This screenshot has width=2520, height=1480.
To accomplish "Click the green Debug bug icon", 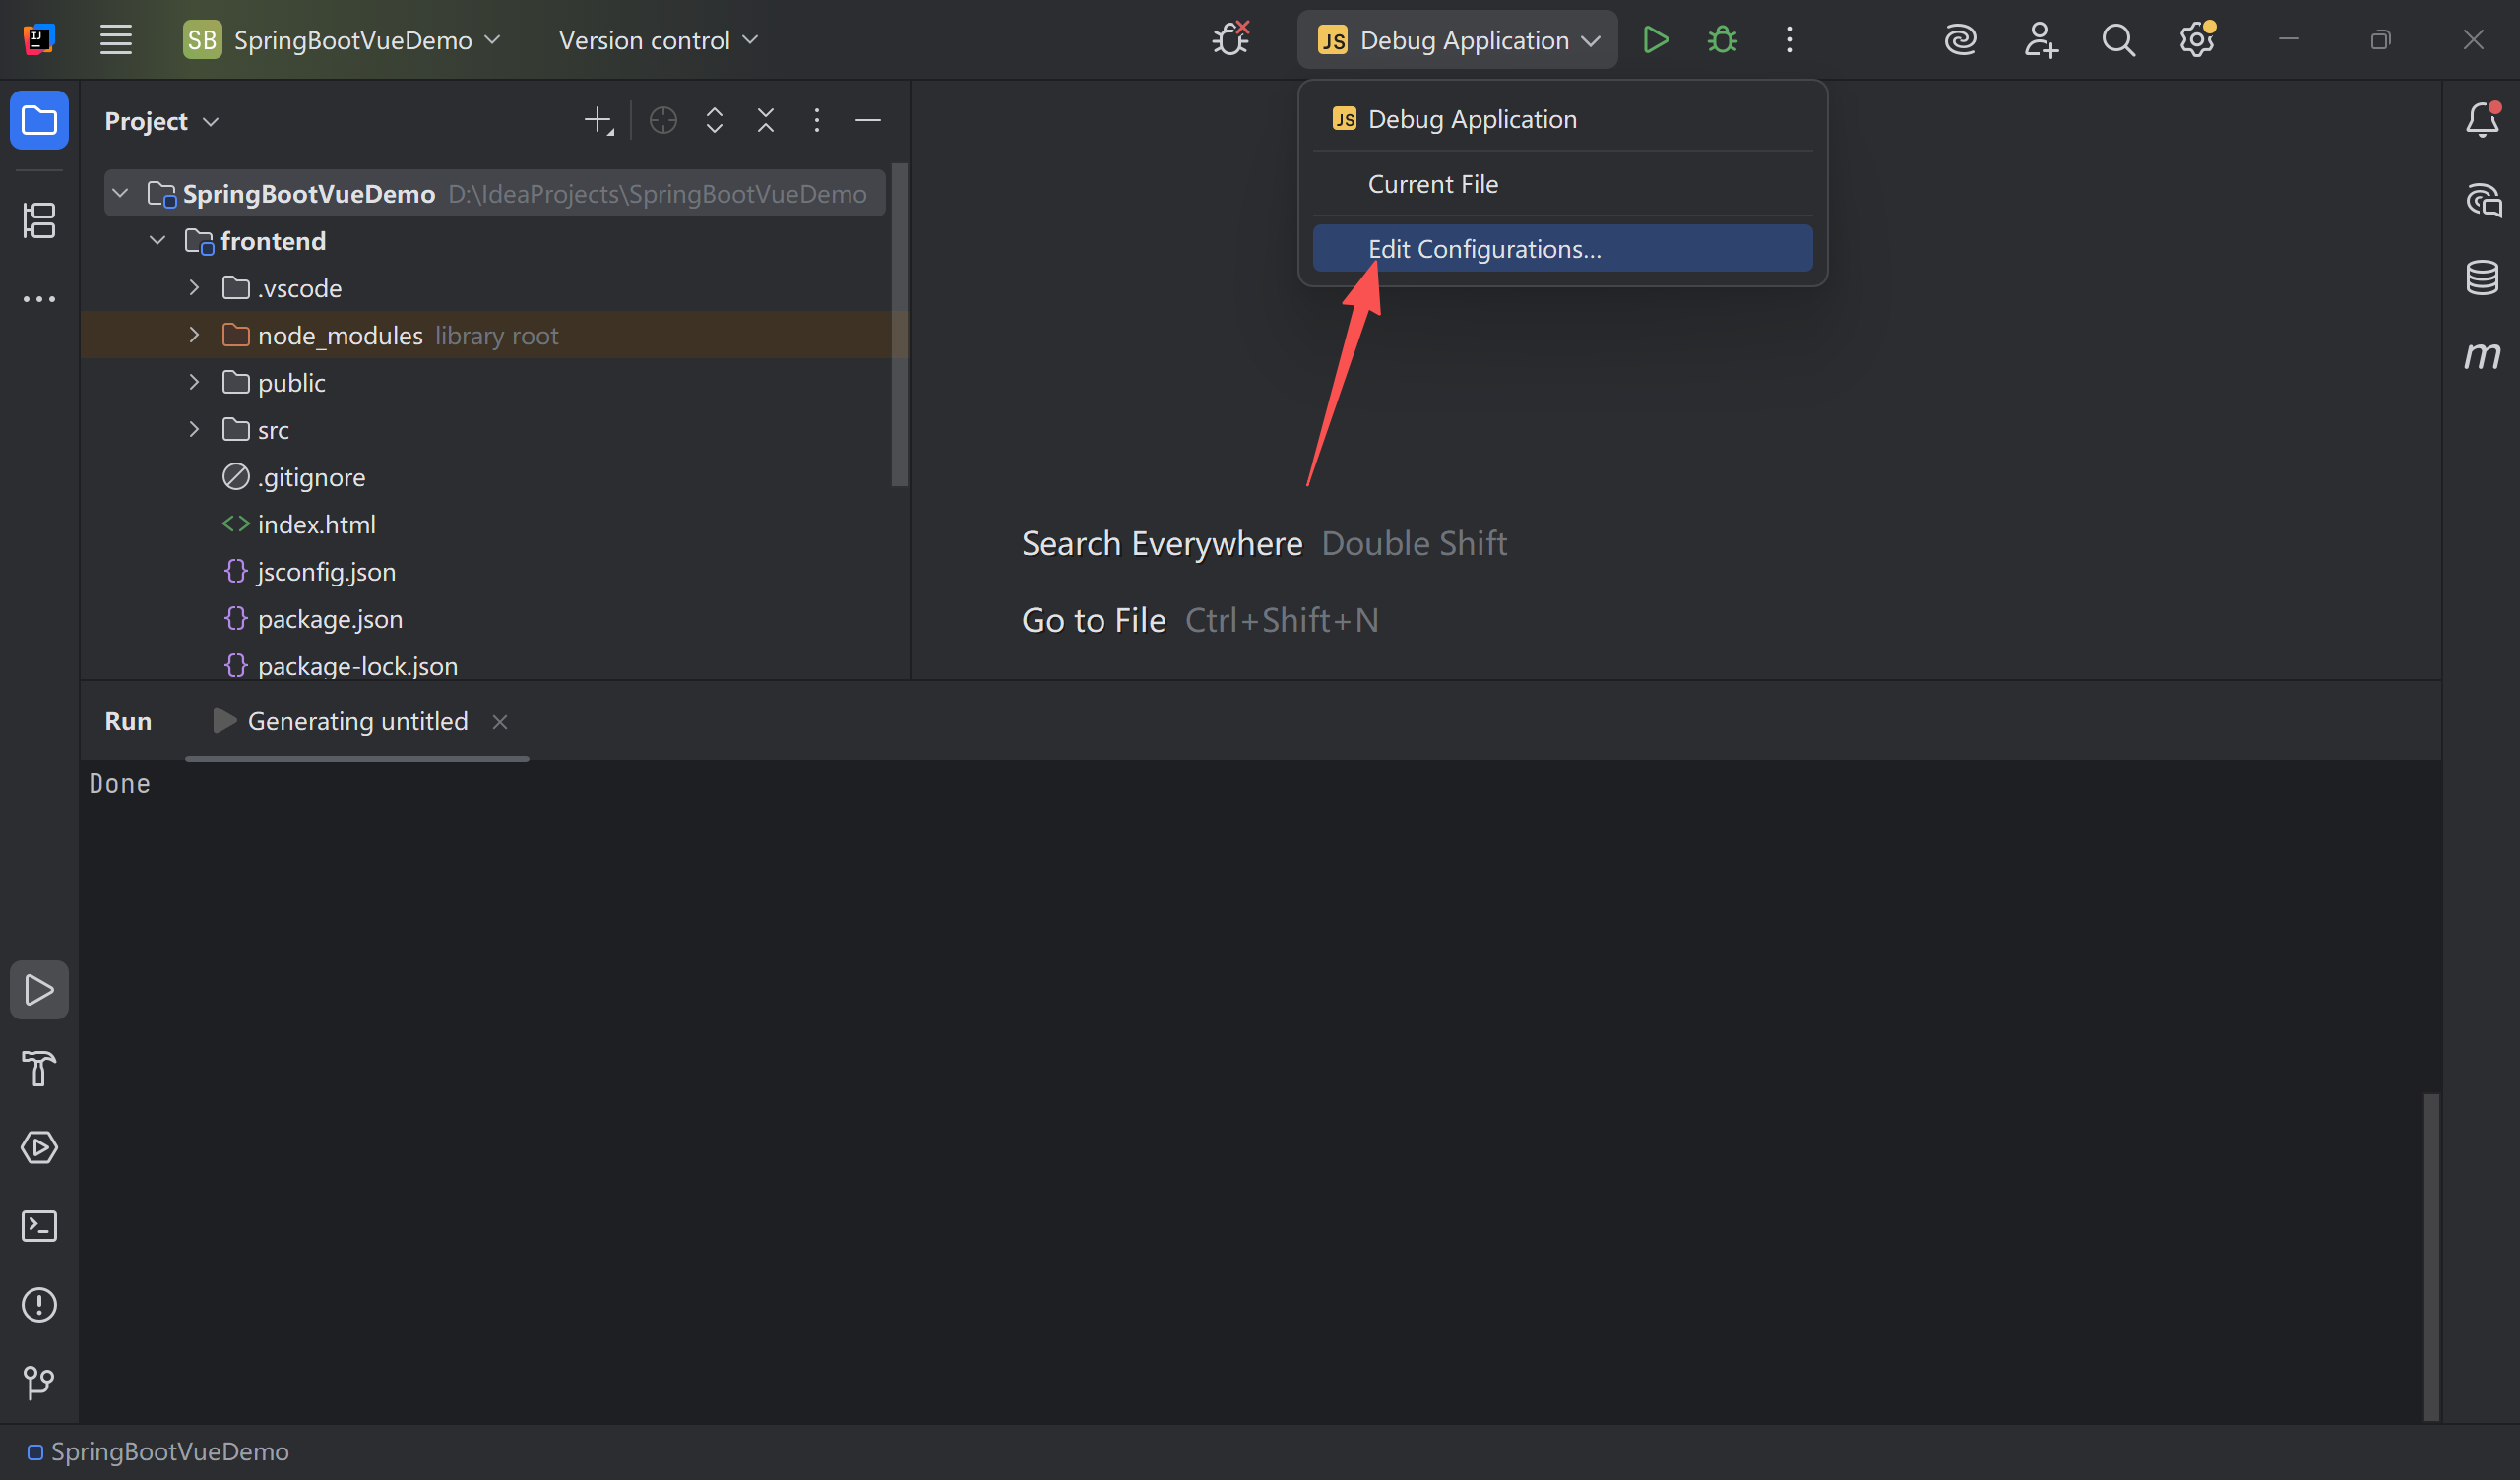I will [1722, 40].
